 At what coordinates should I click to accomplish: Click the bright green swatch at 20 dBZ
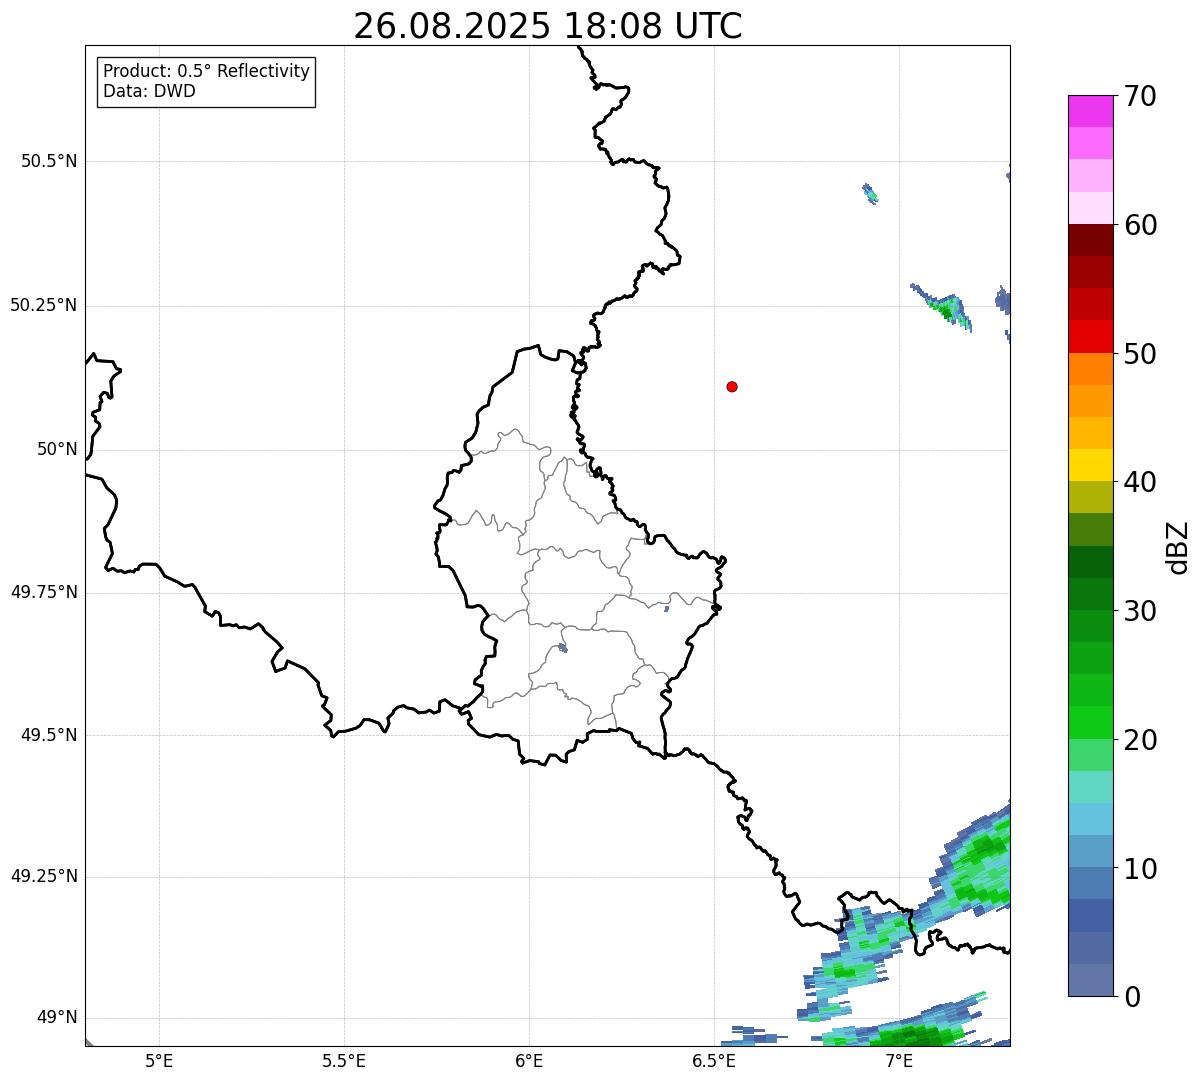(1090, 722)
